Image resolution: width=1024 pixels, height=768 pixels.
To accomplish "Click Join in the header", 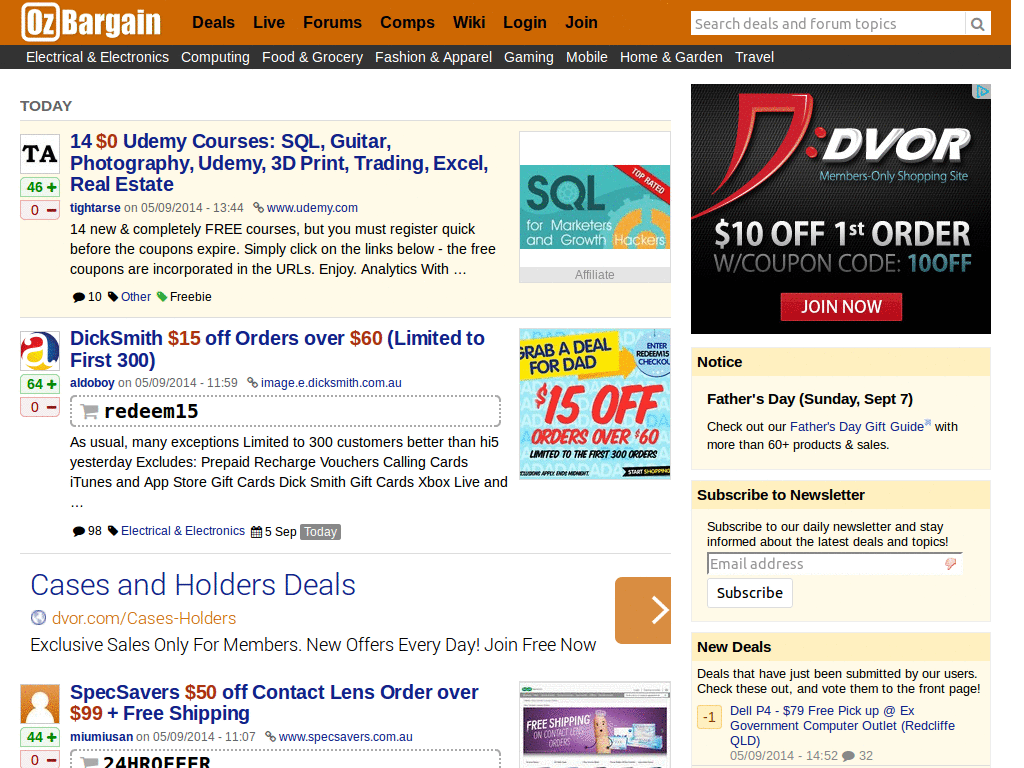I will pyautogui.click(x=581, y=23).
